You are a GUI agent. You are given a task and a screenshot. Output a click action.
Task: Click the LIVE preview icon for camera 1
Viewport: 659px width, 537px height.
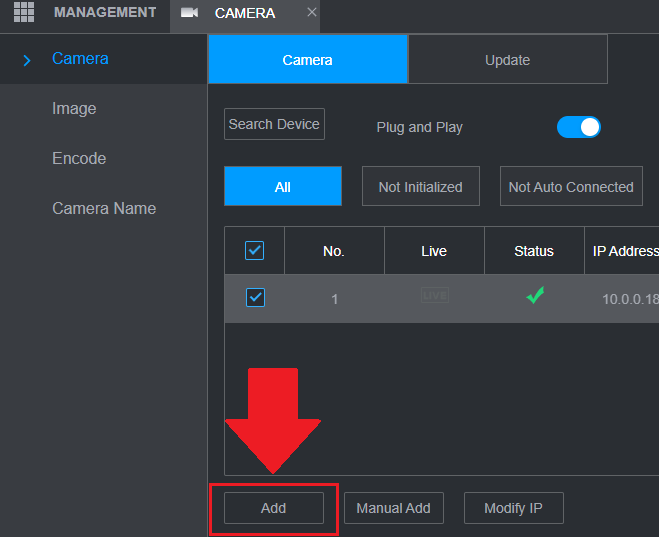point(435,295)
